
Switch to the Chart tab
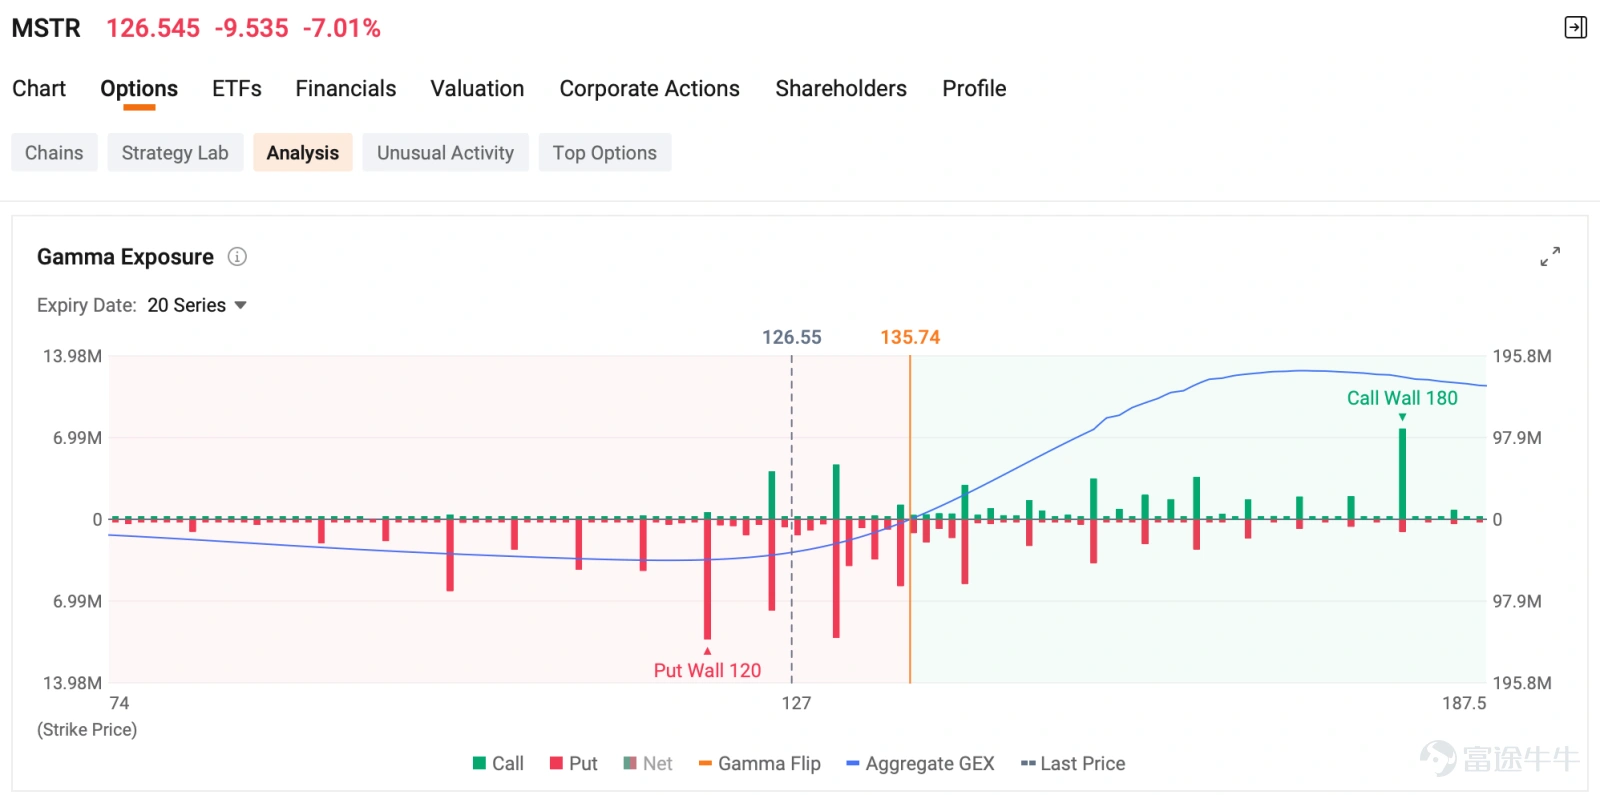click(x=39, y=89)
